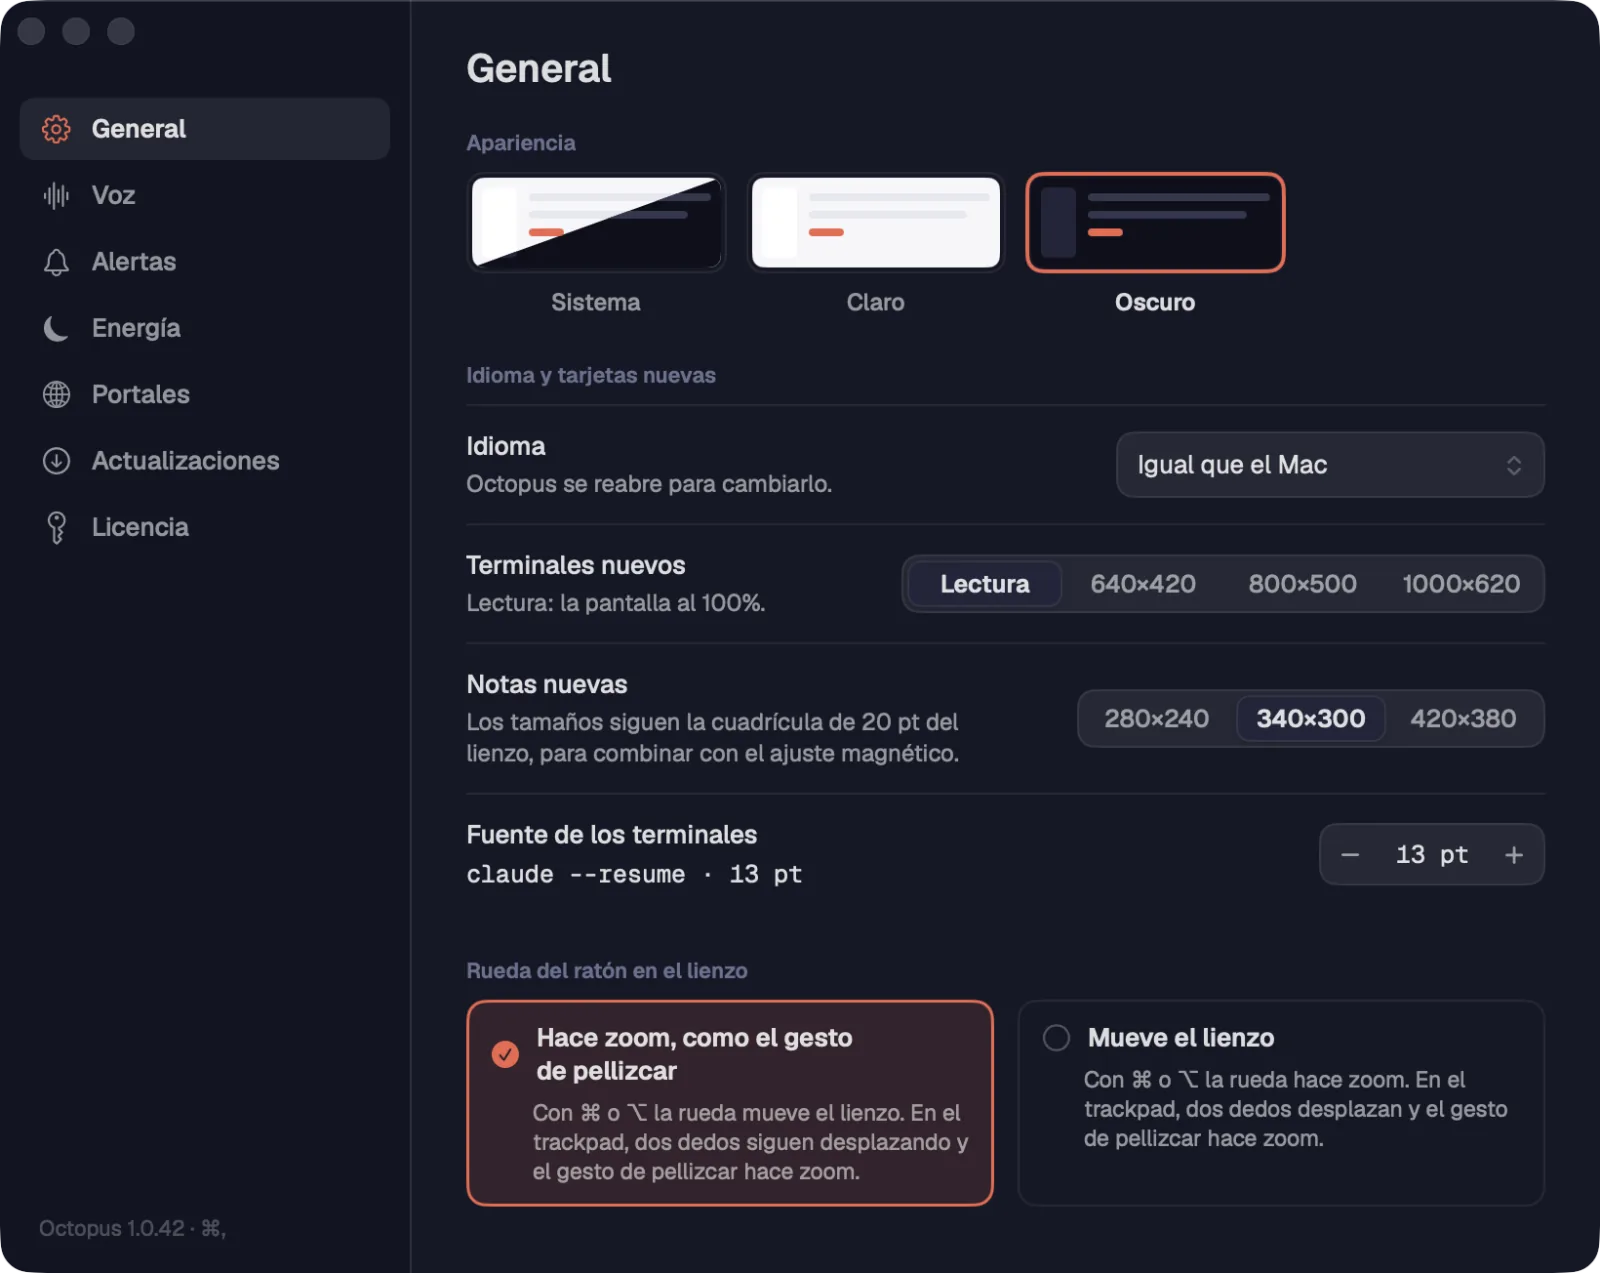Open the Portales section
The image size is (1600, 1273).
click(205, 394)
